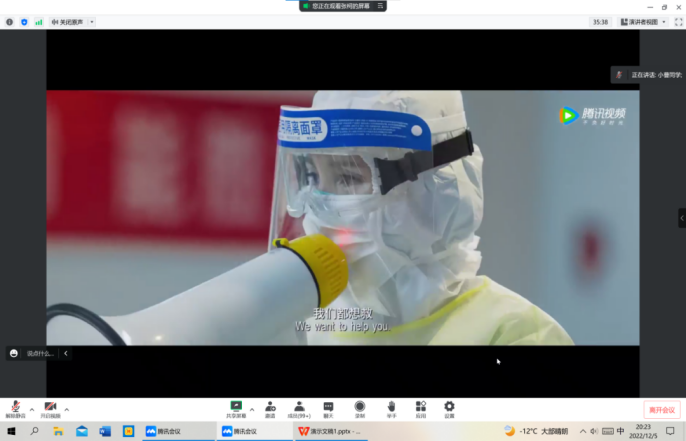Viewport: 686px width, 441px height.
Task: Open the speaker view (演讲者视图) dropdown
Action: click(643, 22)
